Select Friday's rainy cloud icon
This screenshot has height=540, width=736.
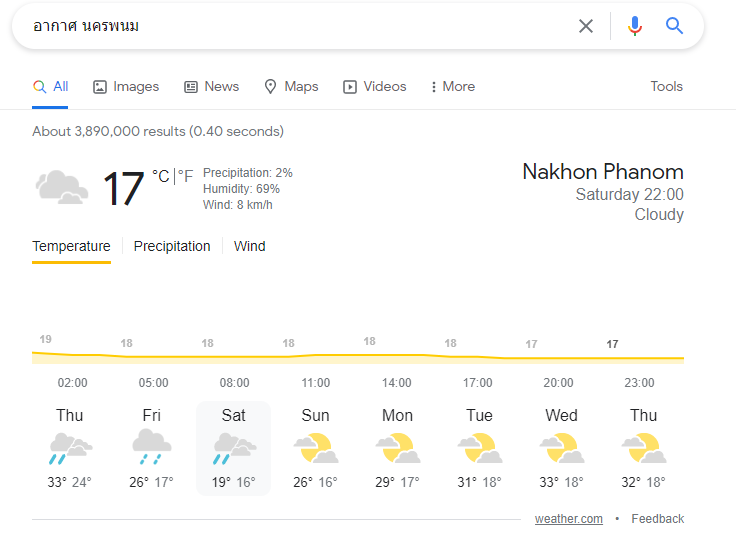click(x=151, y=448)
